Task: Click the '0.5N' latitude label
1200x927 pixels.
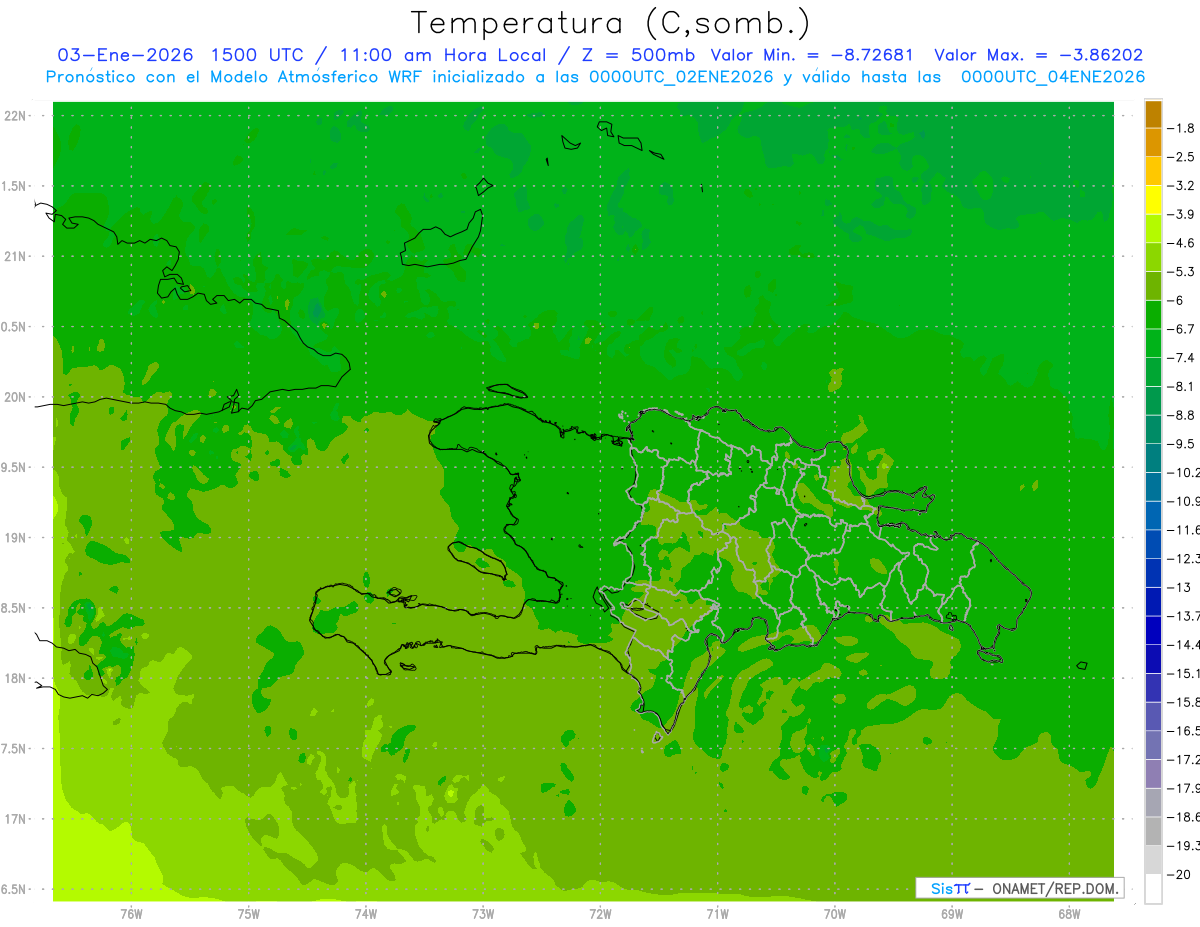Action: point(15,327)
